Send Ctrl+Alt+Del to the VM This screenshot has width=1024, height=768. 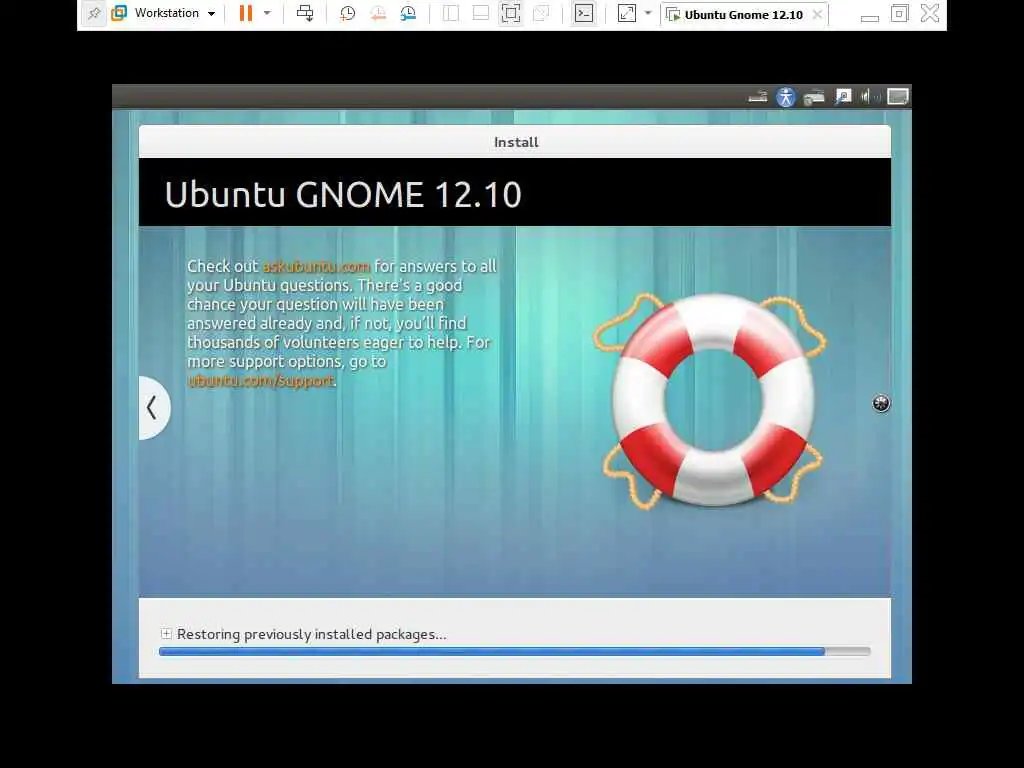tap(305, 13)
